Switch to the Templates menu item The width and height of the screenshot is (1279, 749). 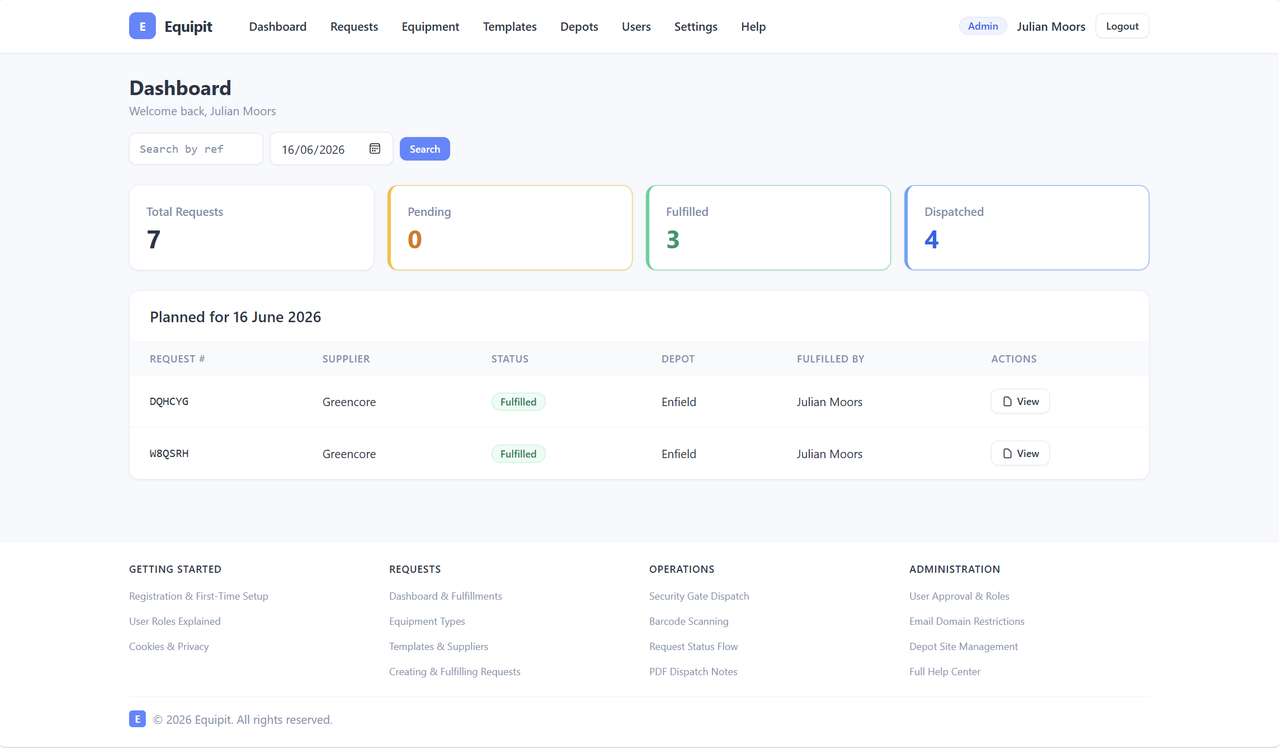(x=510, y=27)
